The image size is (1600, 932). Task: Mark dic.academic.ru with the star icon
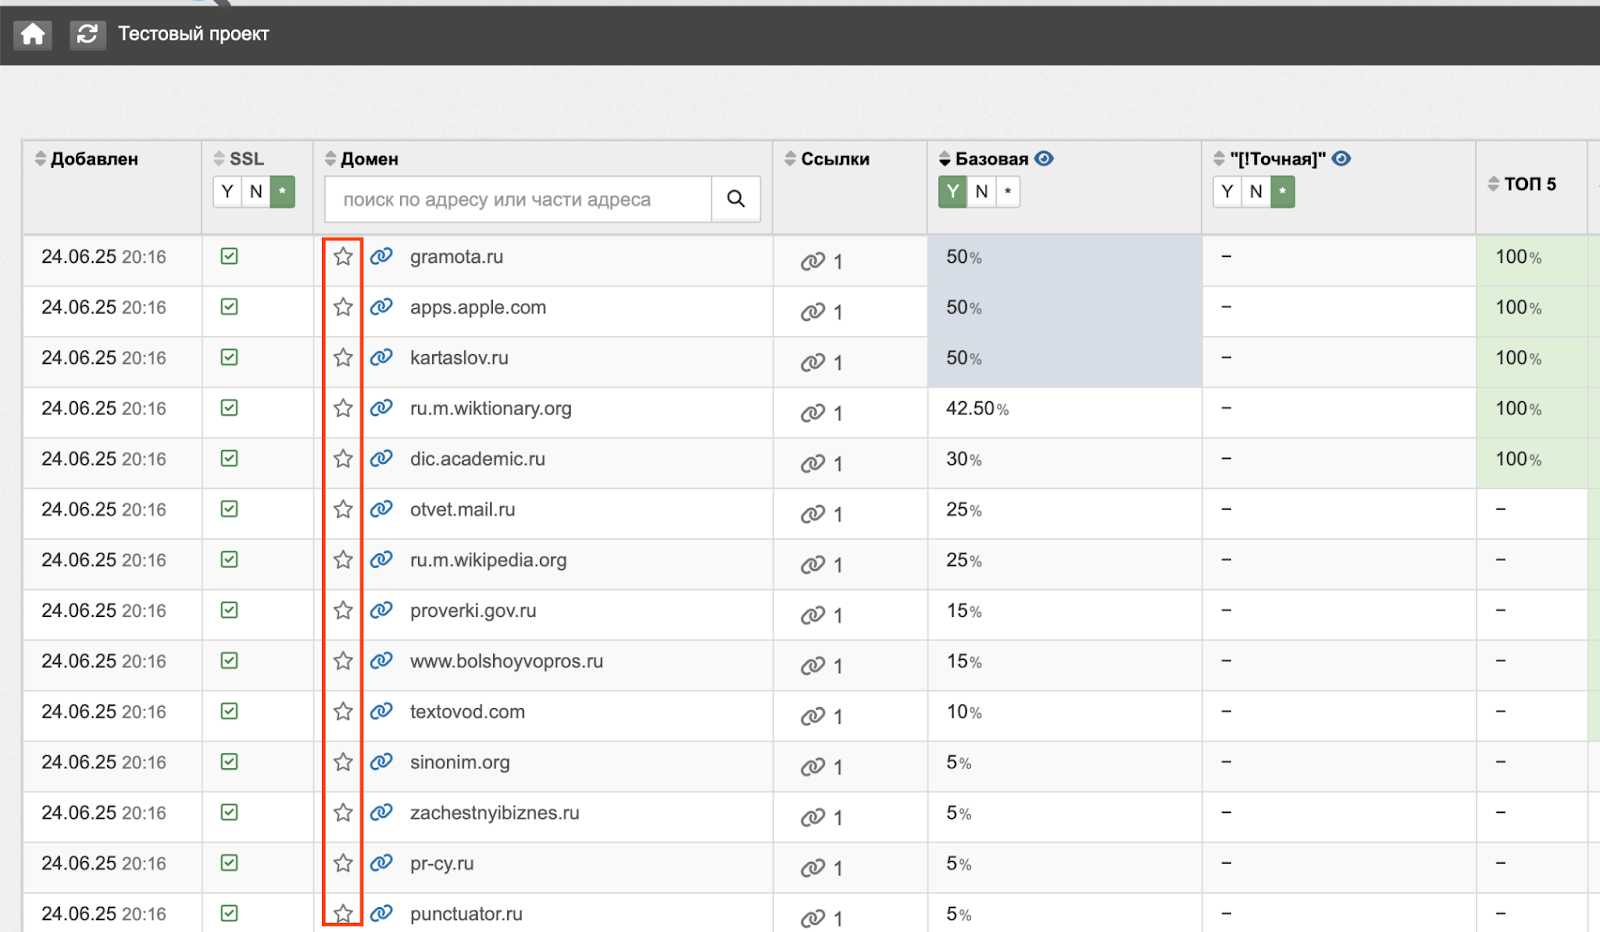(x=343, y=458)
